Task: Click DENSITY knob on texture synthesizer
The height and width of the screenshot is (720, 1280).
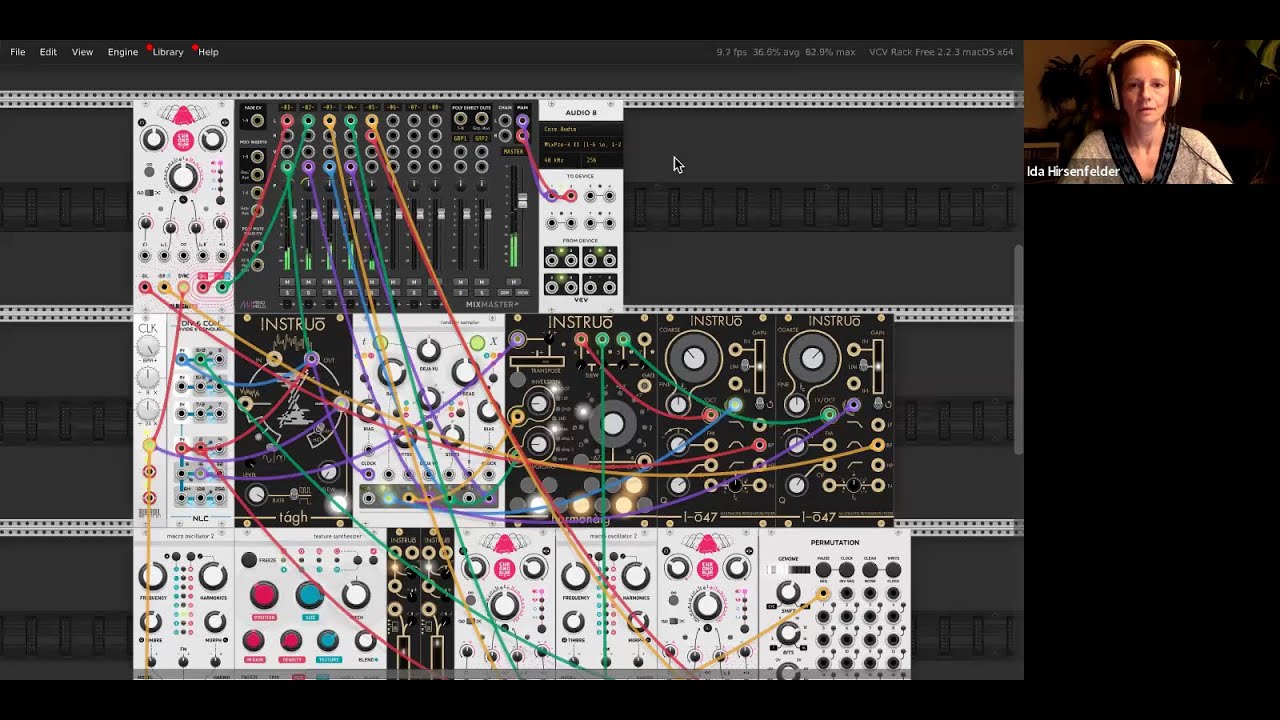Action: [290, 640]
